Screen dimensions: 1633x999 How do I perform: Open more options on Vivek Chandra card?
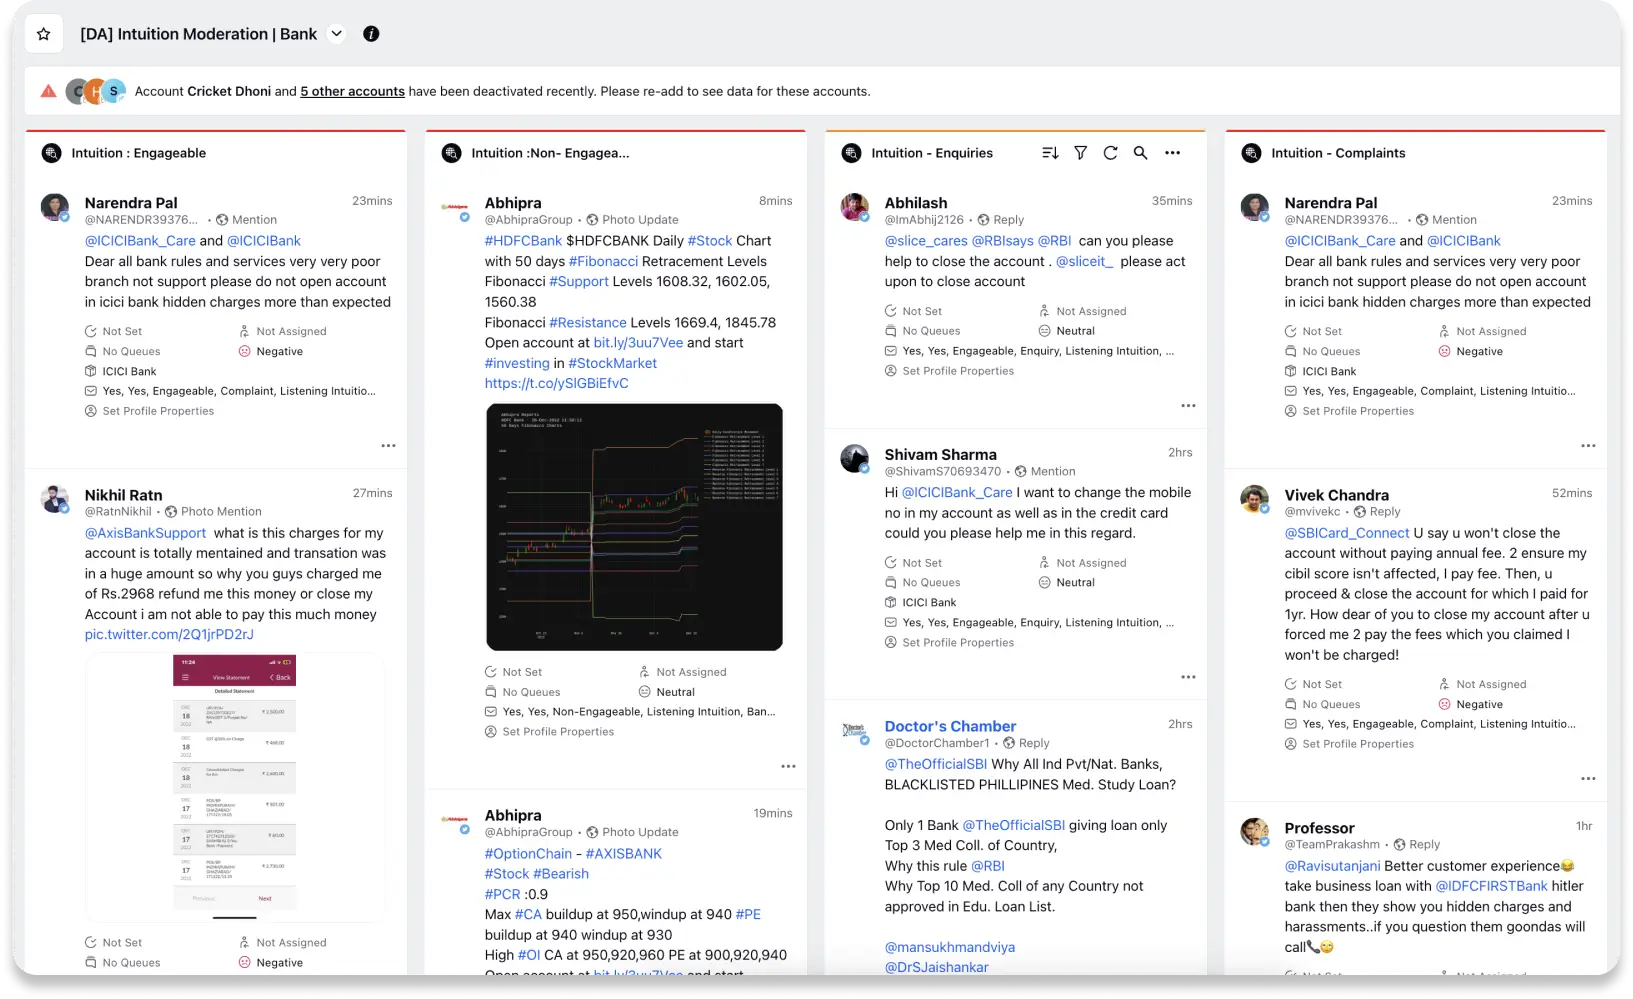(x=1588, y=779)
